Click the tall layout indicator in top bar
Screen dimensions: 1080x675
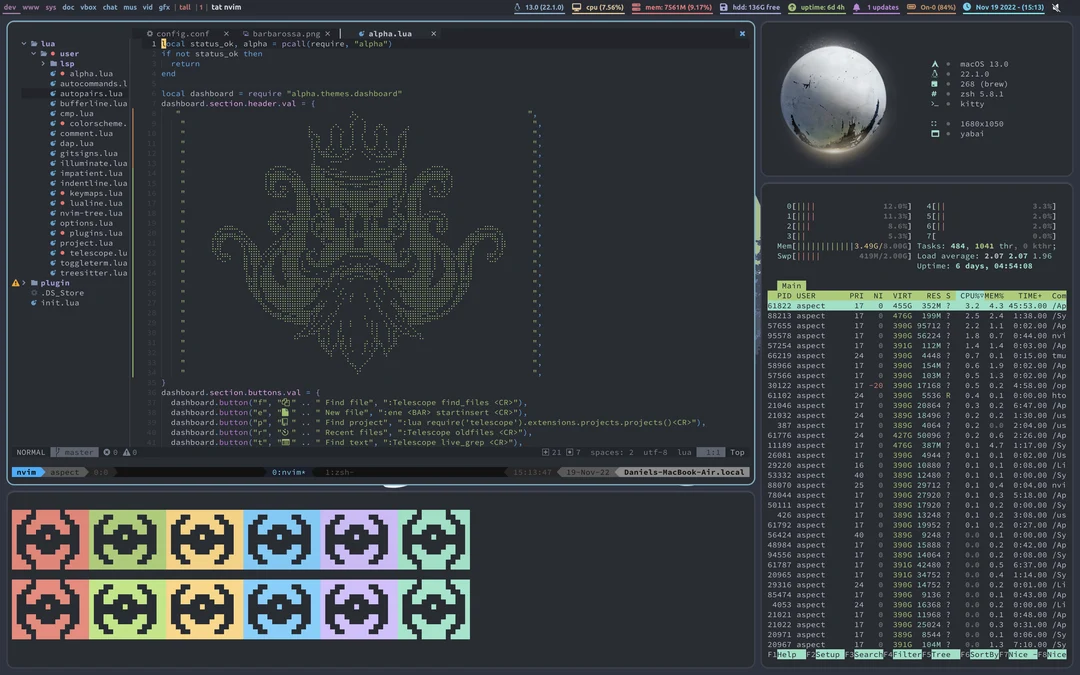point(185,8)
